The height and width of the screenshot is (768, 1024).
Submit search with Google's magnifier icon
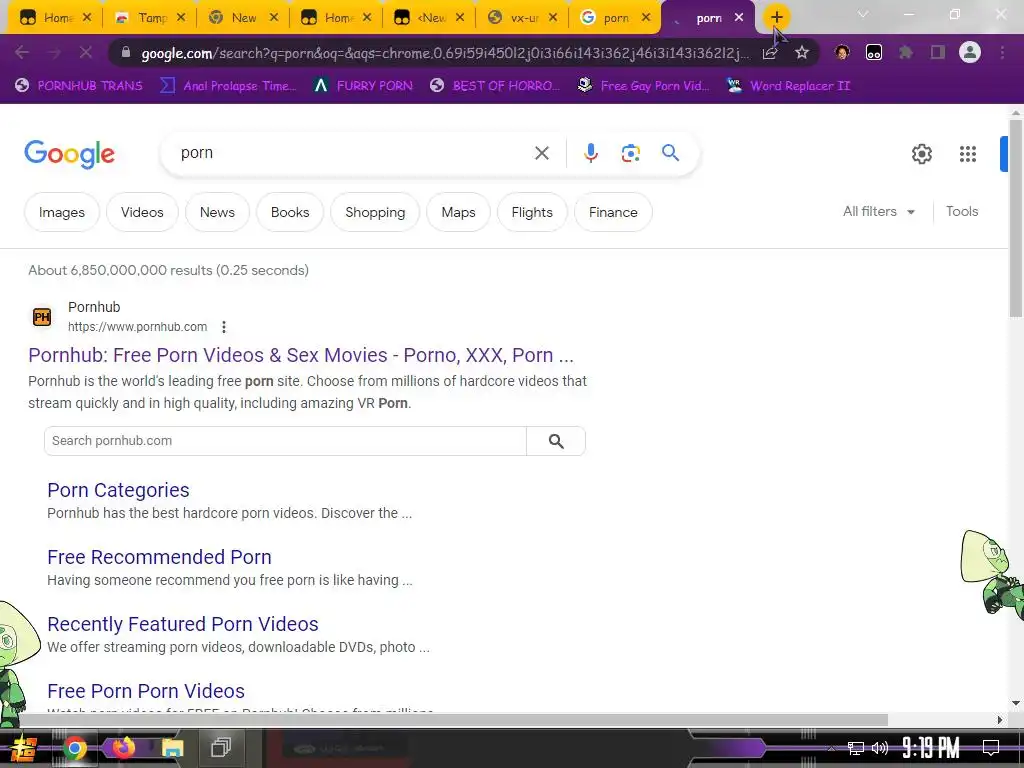point(670,153)
